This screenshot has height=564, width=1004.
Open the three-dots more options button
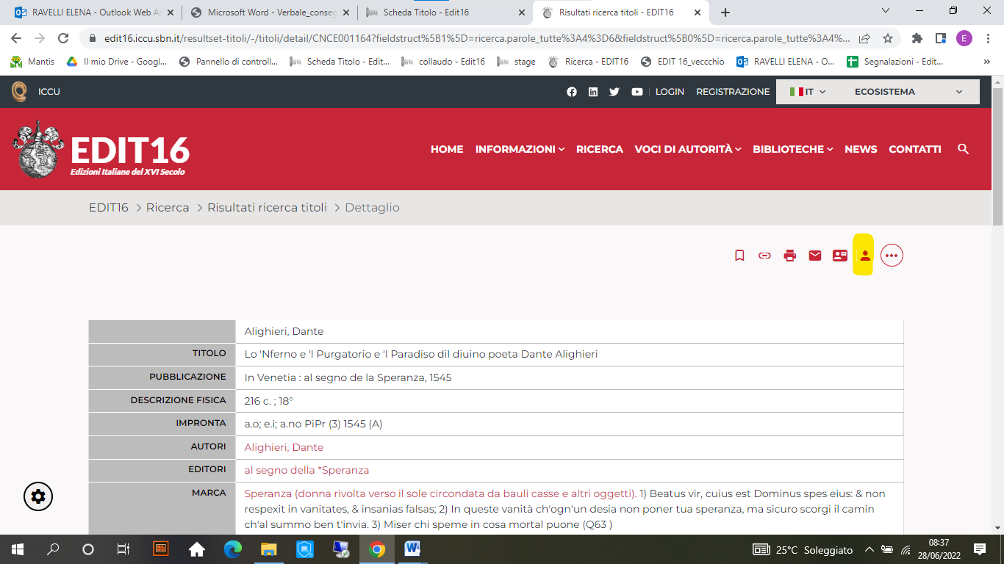click(892, 256)
